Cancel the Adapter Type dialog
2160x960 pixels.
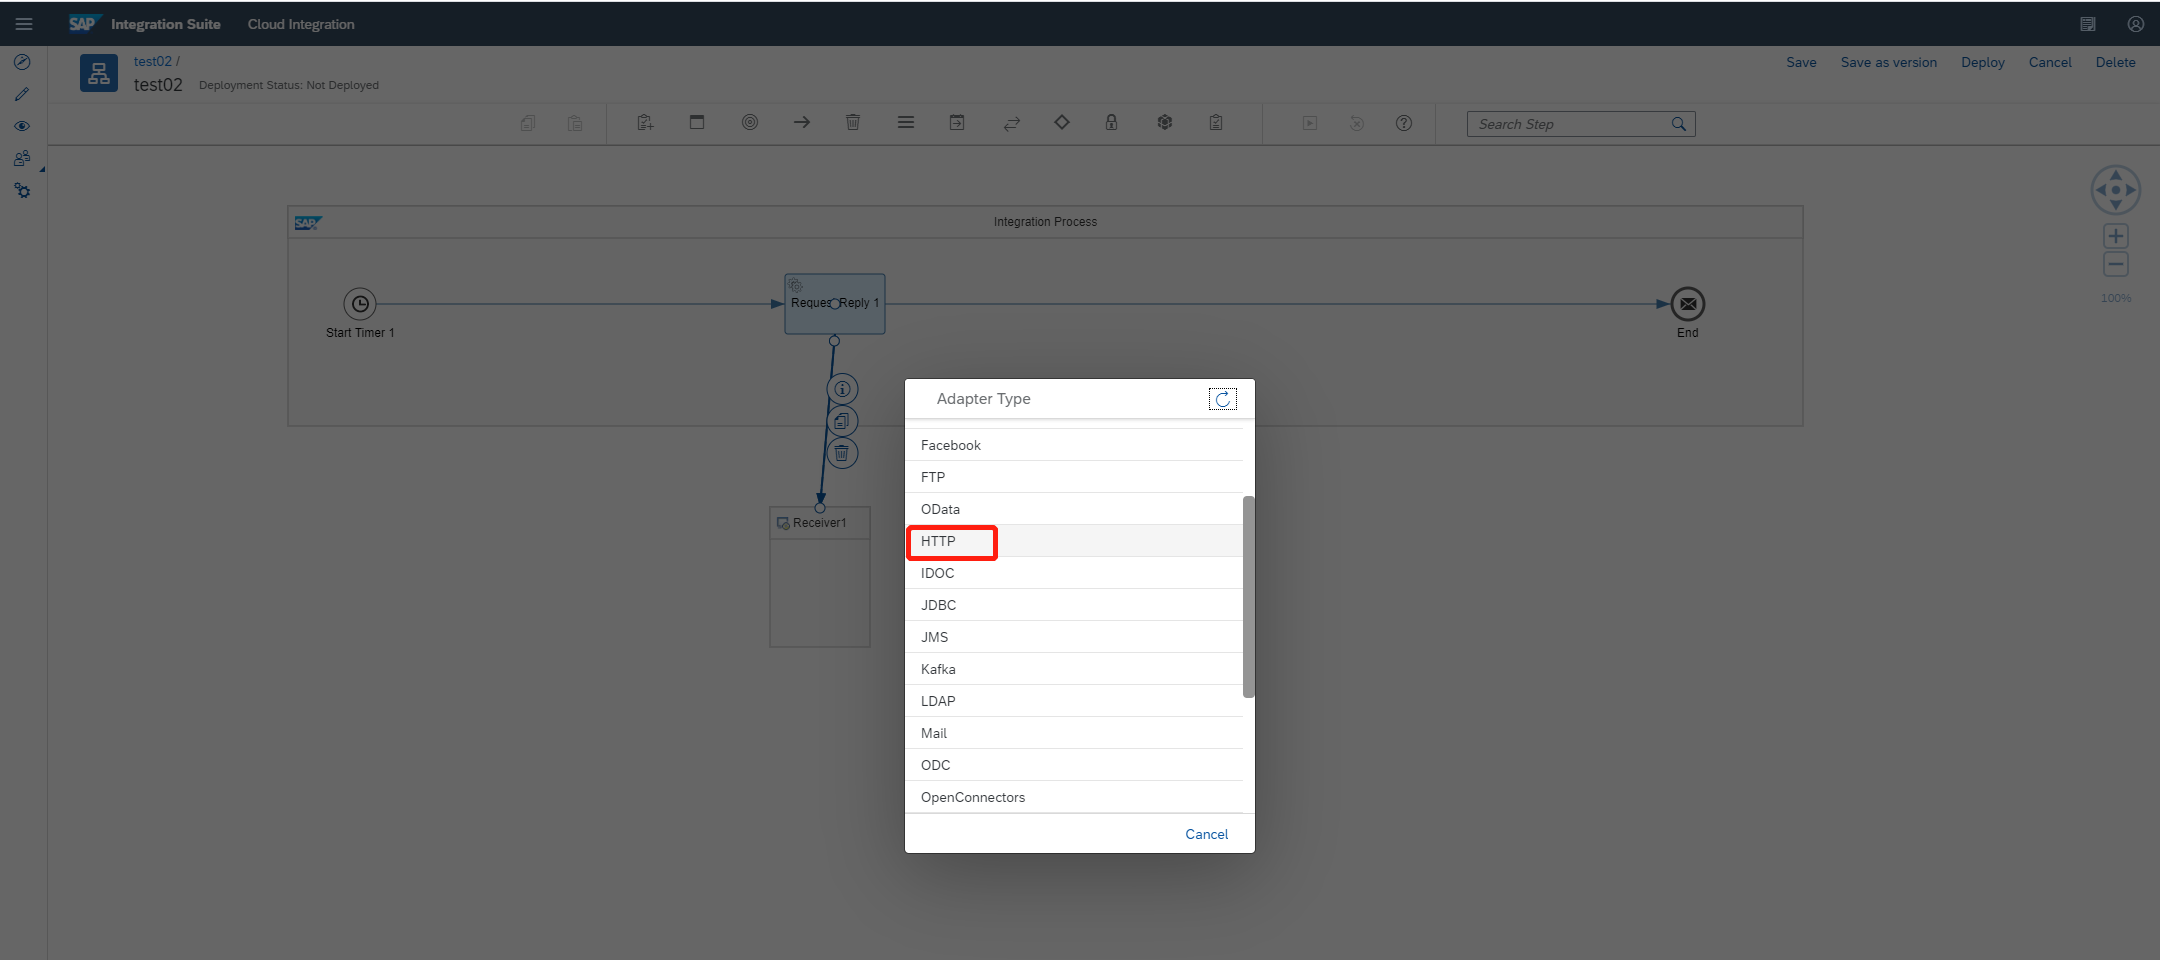point(1206,834)
